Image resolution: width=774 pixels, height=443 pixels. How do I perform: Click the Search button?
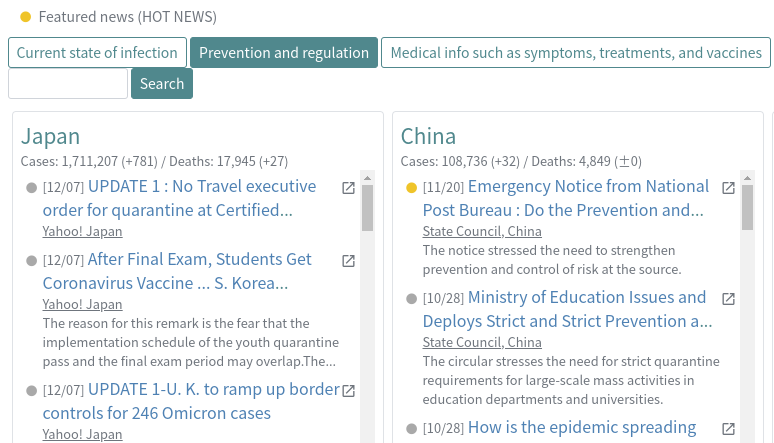(x=162, y=83)
